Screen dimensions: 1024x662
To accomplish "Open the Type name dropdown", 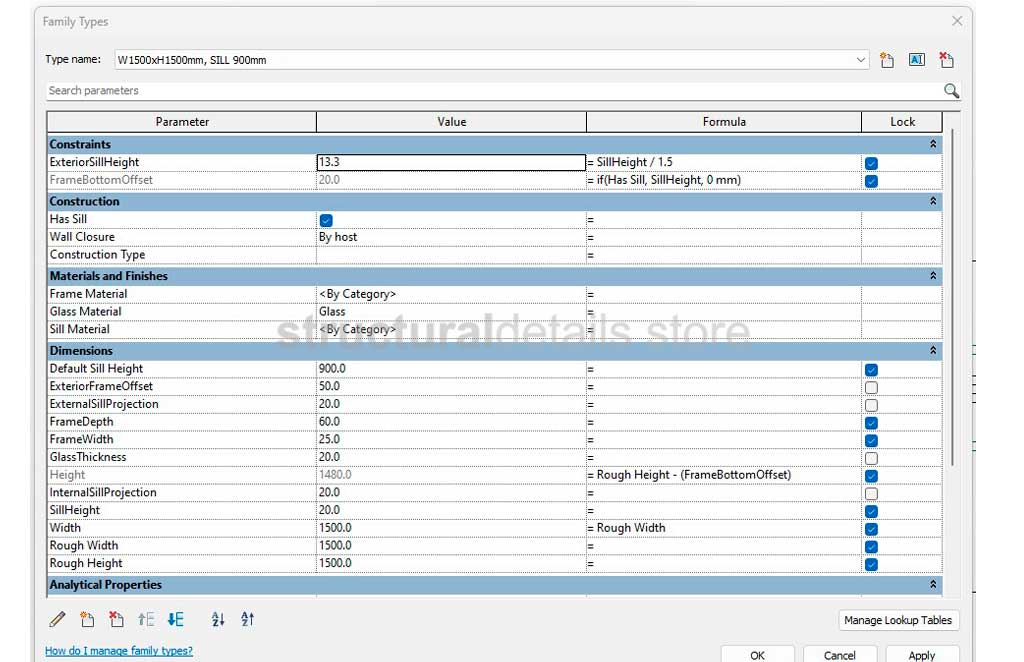I will [x=861, y=60].
